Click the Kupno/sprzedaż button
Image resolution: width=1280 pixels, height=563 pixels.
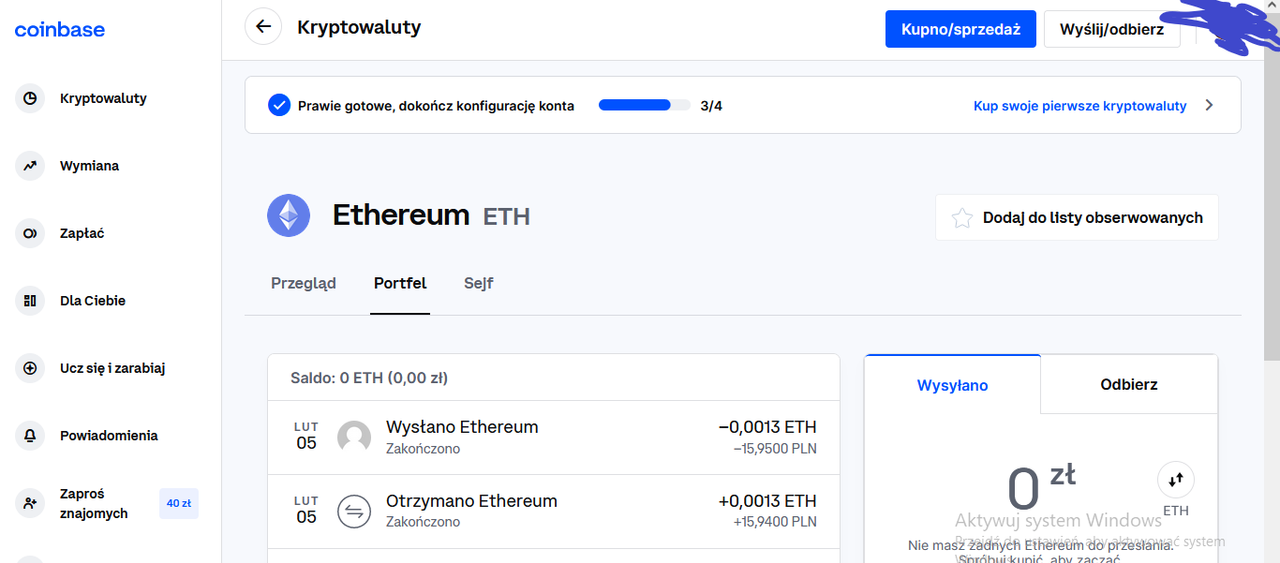(960, 29)
